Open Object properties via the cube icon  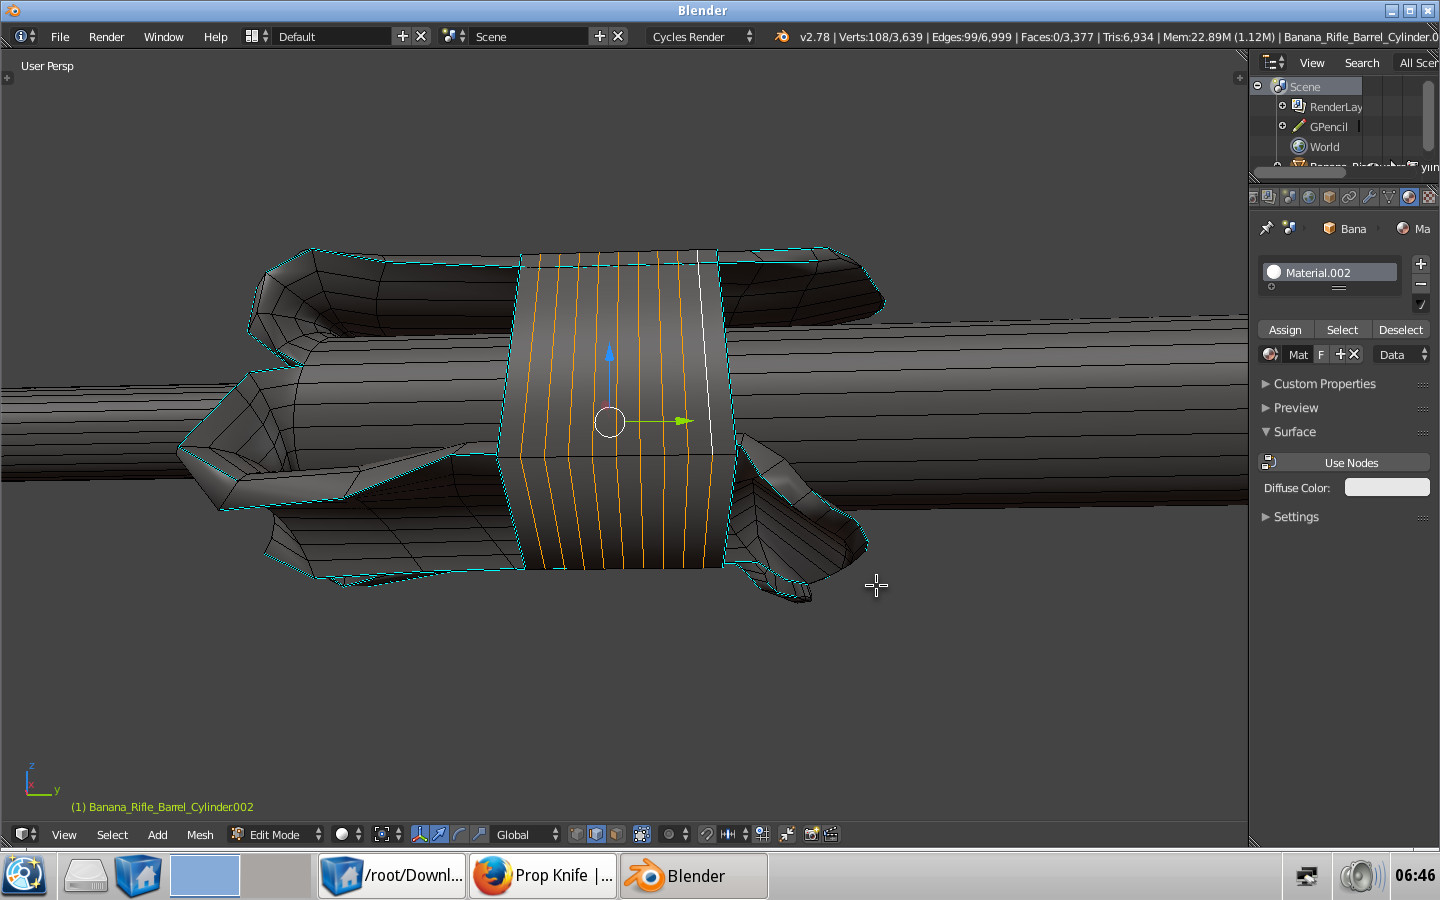pyautogui.click(x=1328, y=197)
